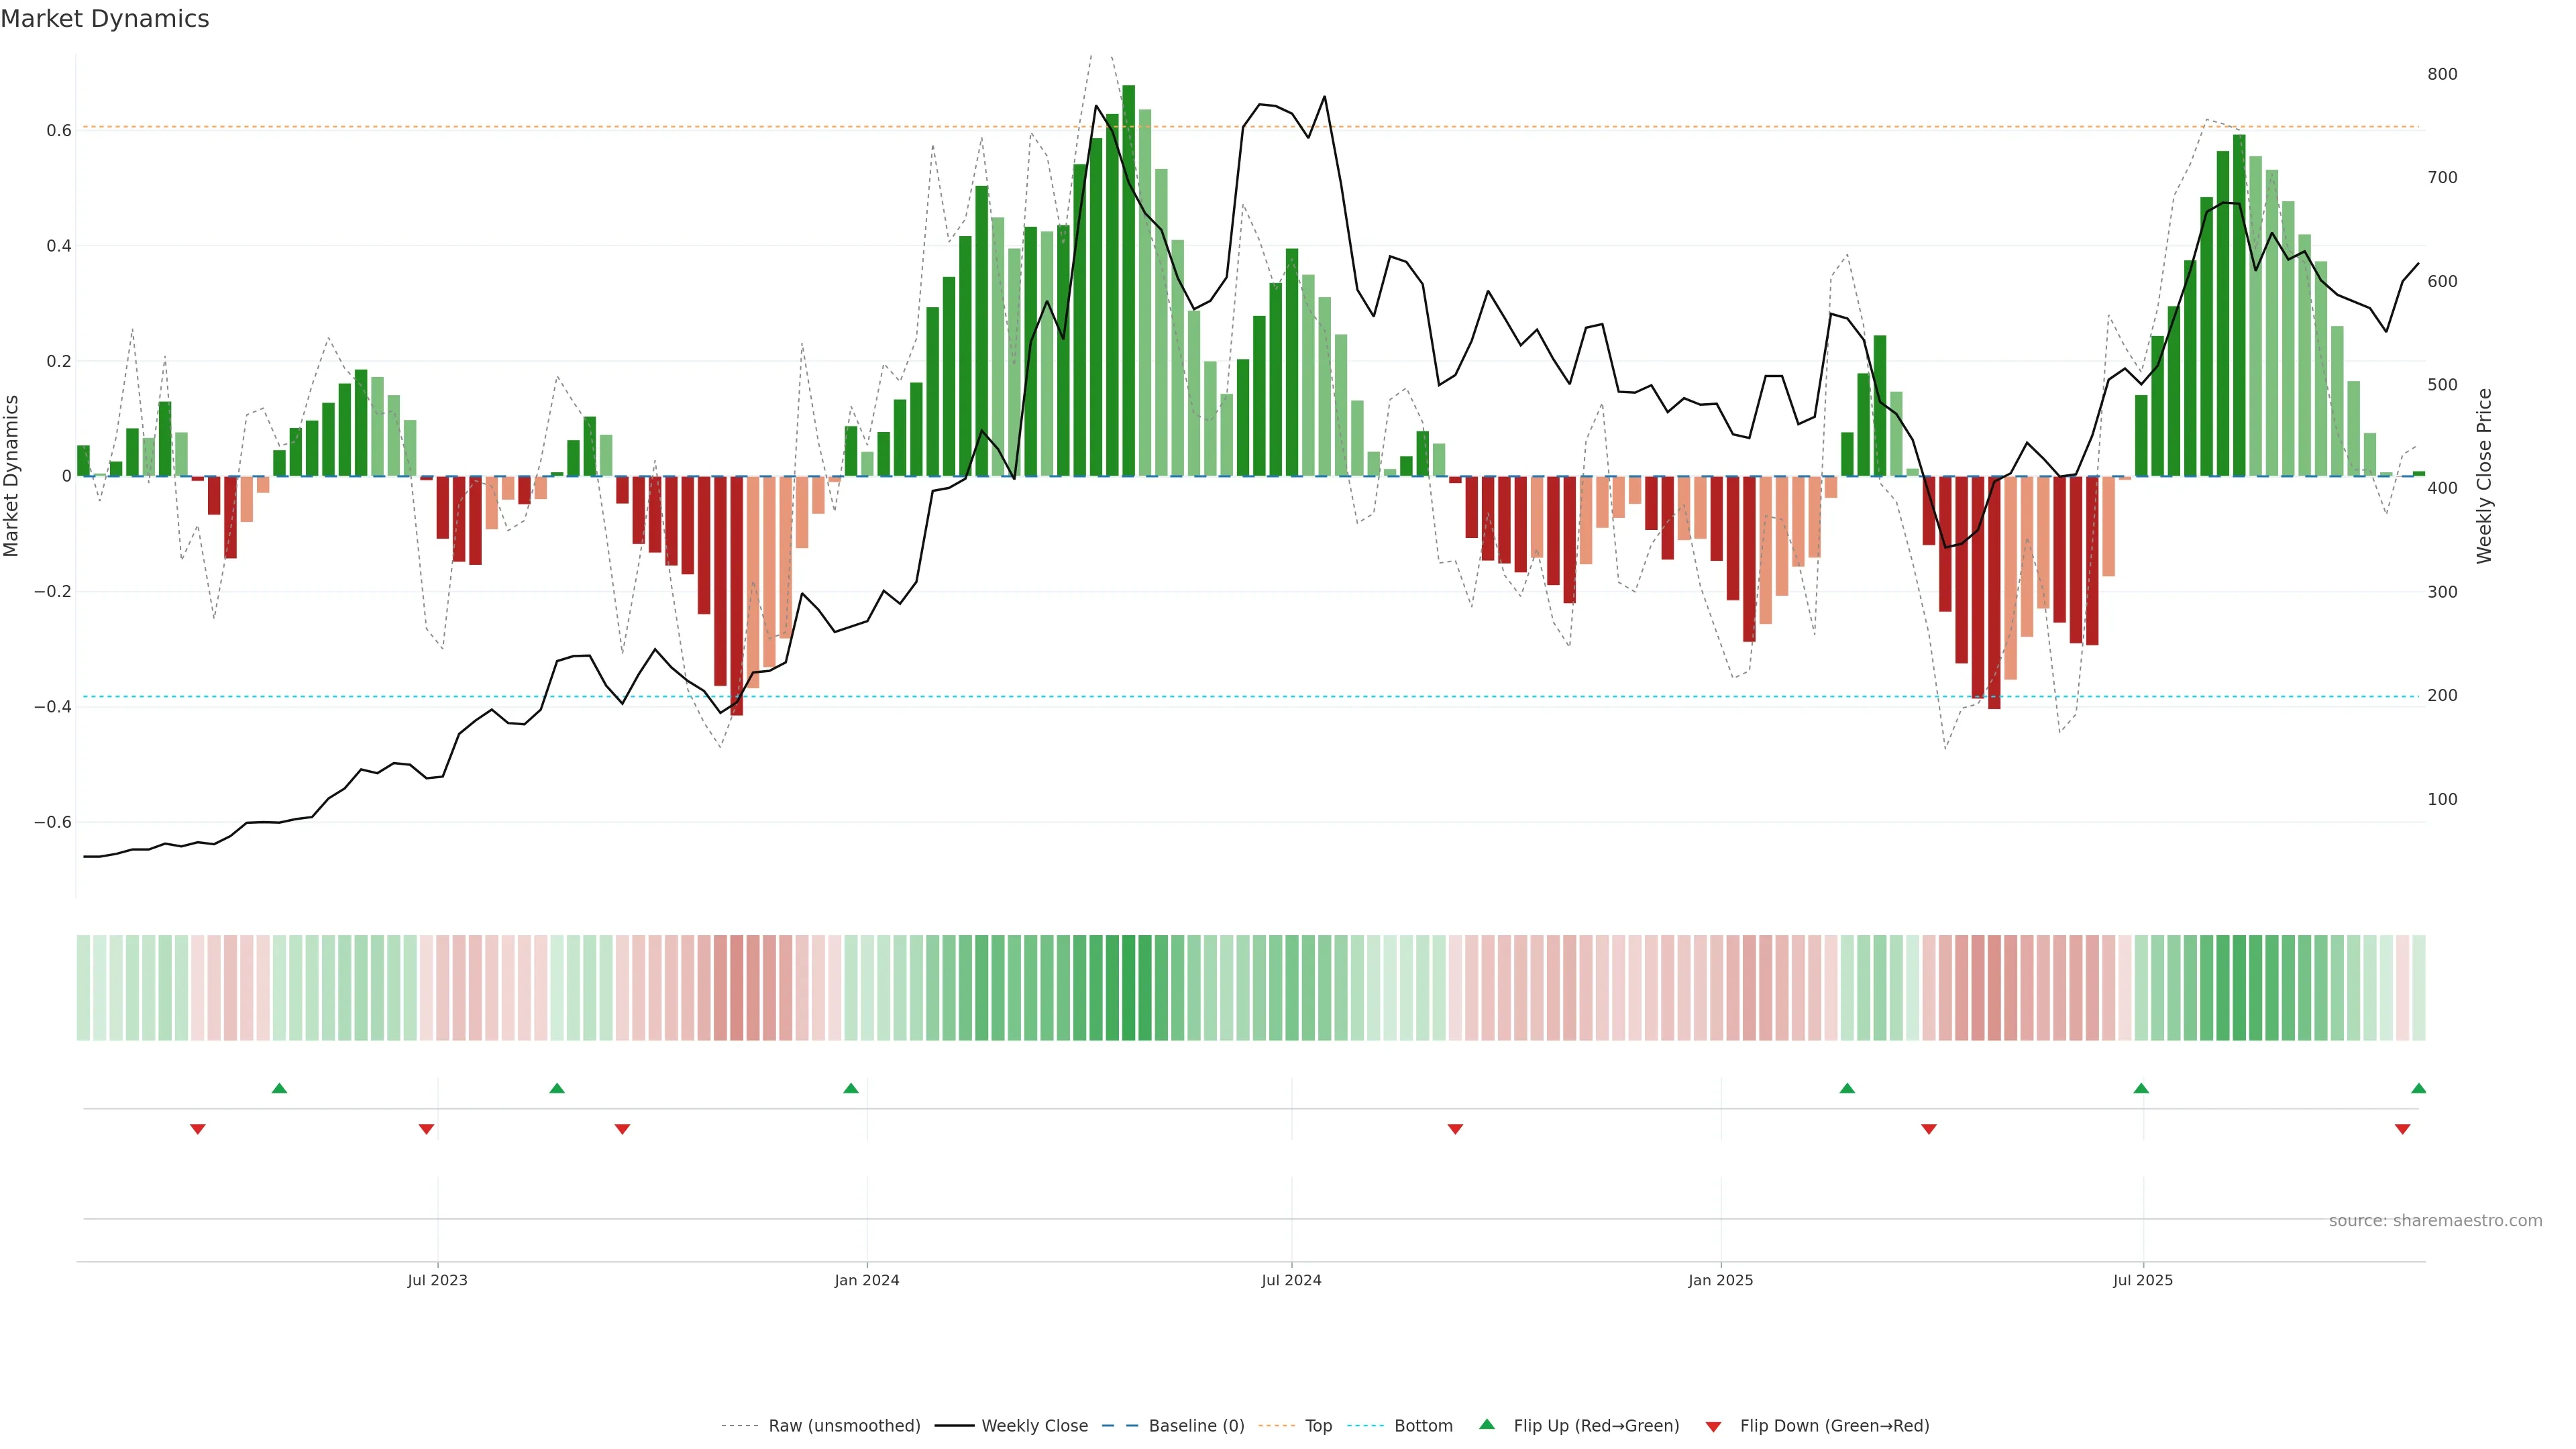Click the Flip Down (Green→Red) legend label
Image resolution: width=2576 pixels, height=1449 pixels.
click(x=1834, y=1426)
